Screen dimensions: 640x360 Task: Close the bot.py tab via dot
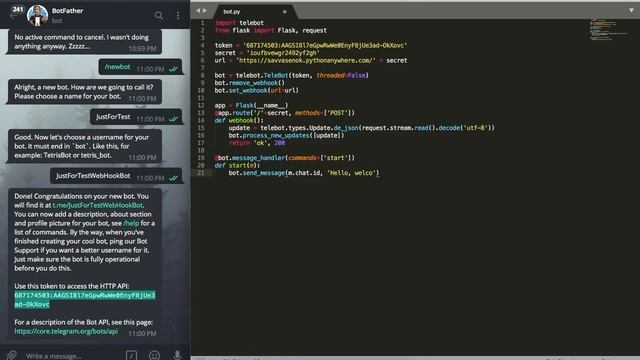[284, 12]
